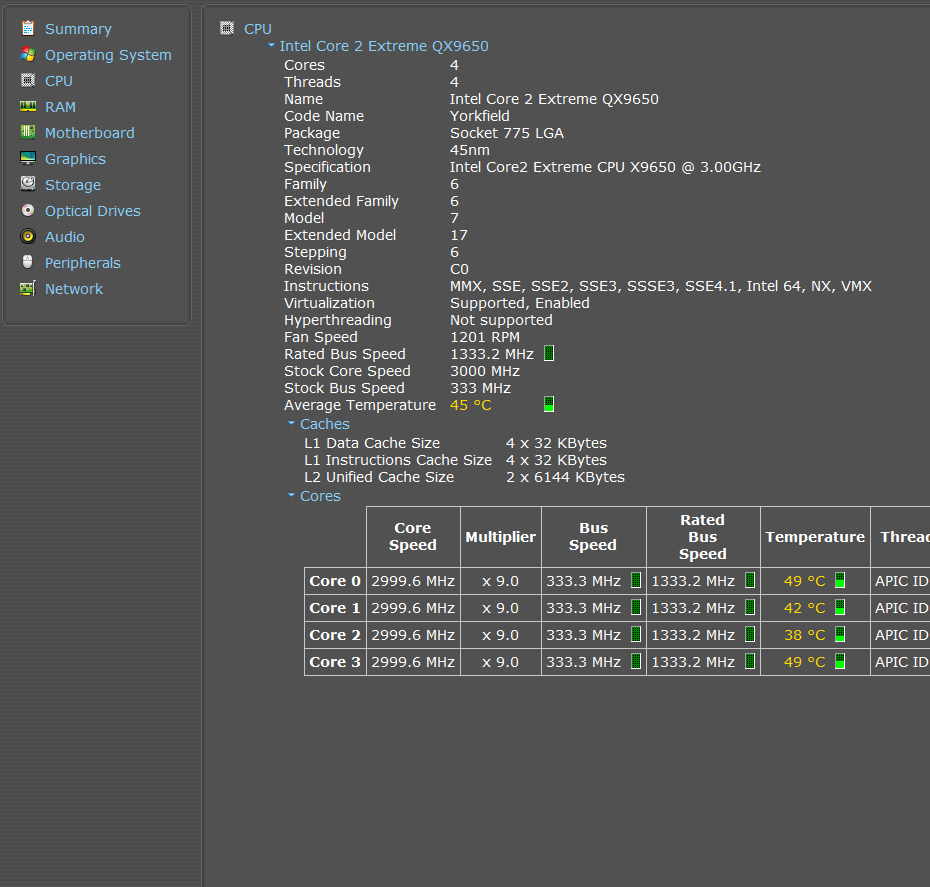The height and width of the screenshot is (887, 930).
Task: Click the Network card icon in sidebar
Action: click(x=28, y=288)
